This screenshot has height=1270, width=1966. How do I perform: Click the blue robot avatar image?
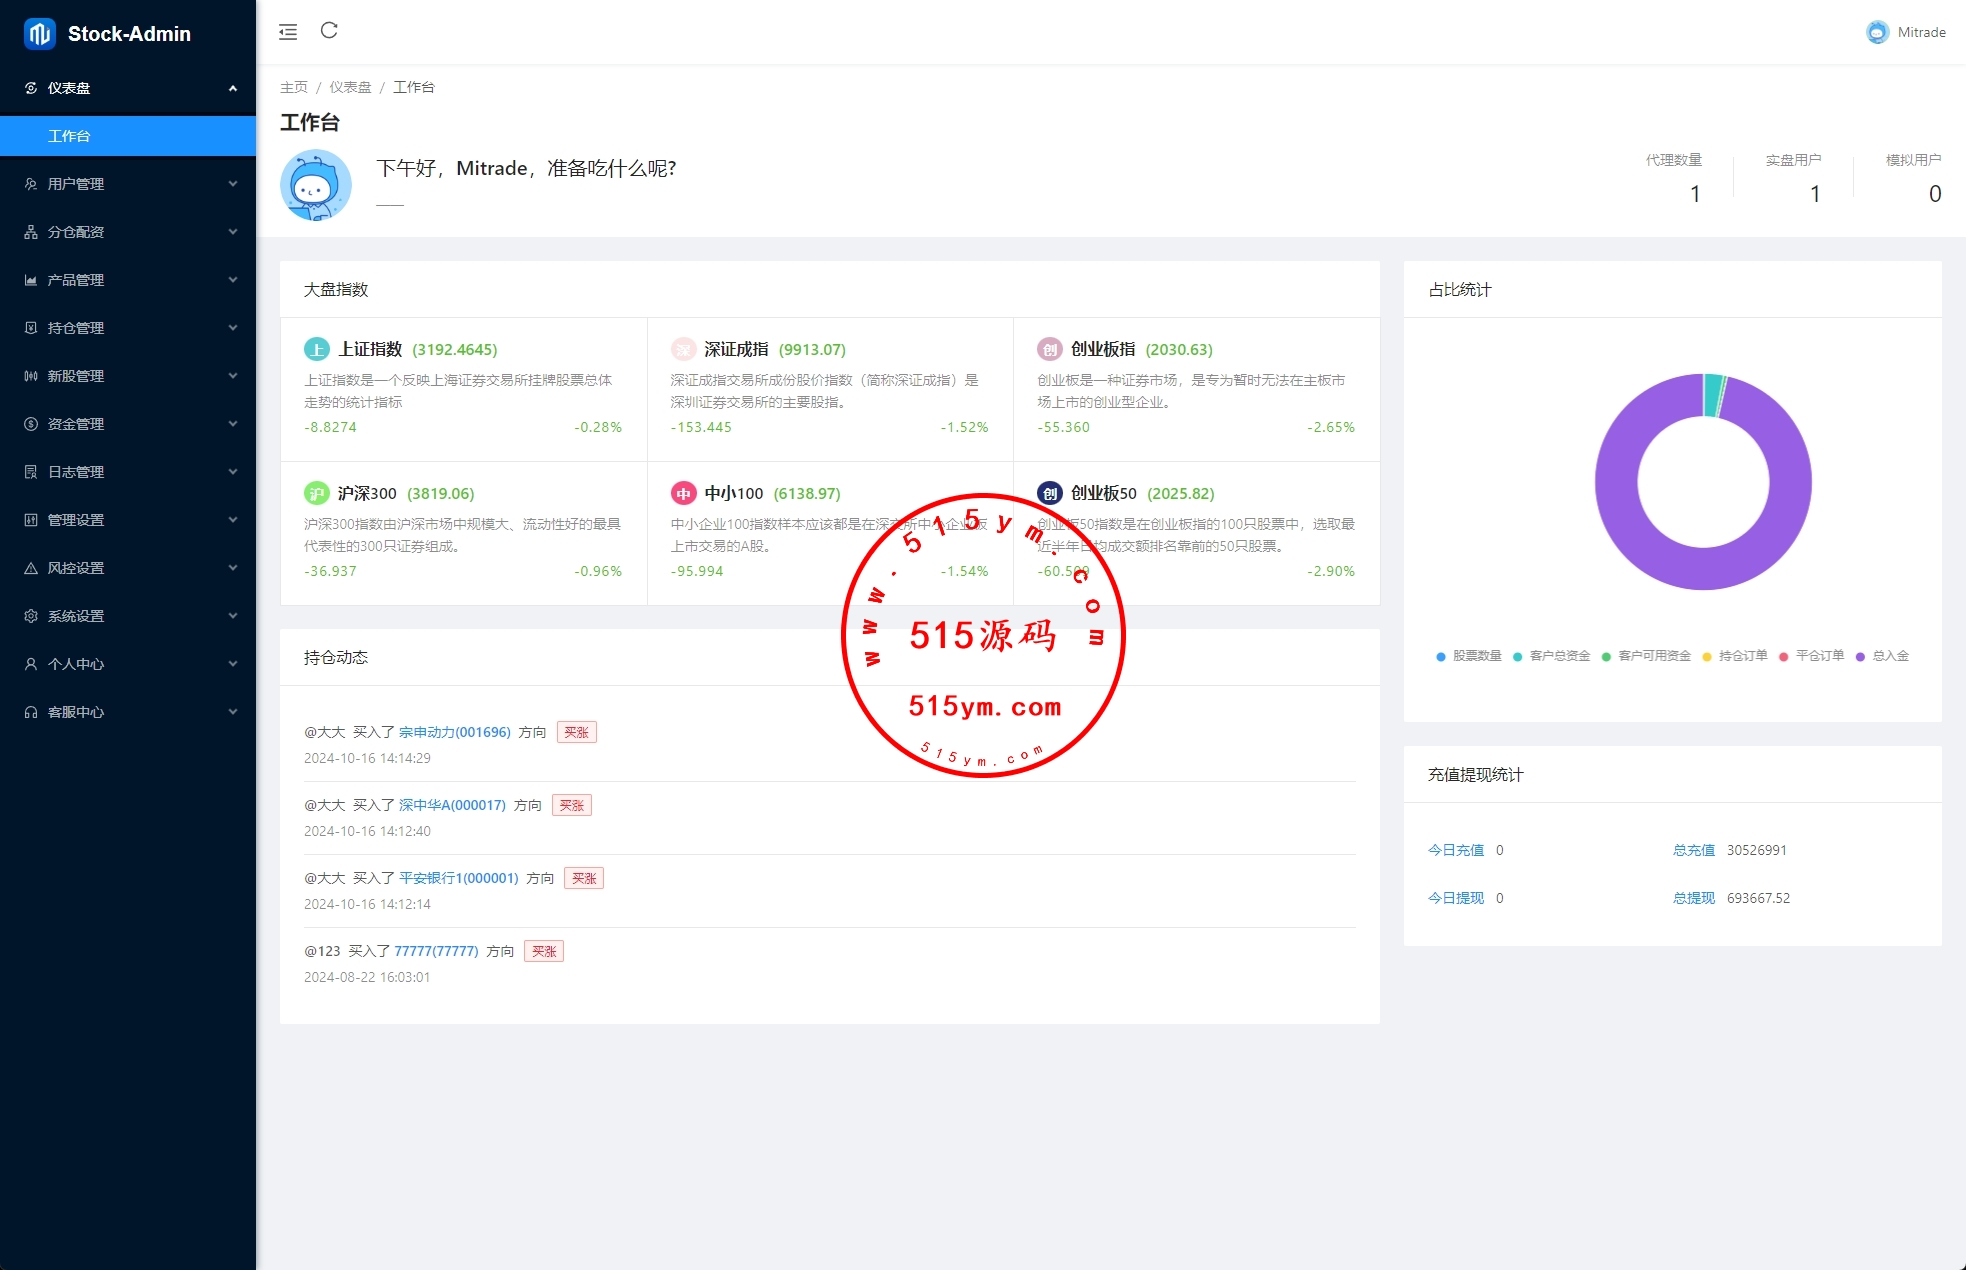[316, 185]
